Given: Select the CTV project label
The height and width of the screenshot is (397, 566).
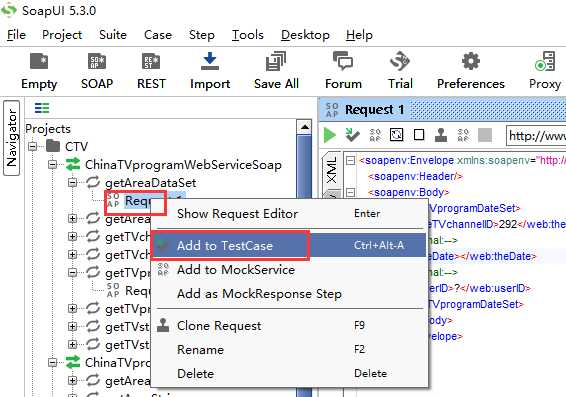Looking at the screenshot, I should tap(76, 147).
